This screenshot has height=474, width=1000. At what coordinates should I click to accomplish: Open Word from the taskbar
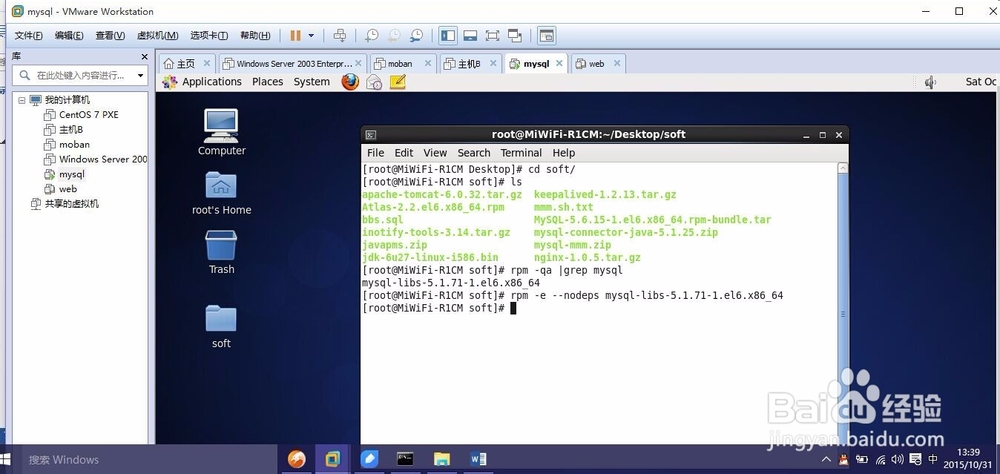[x=478, y=459]
